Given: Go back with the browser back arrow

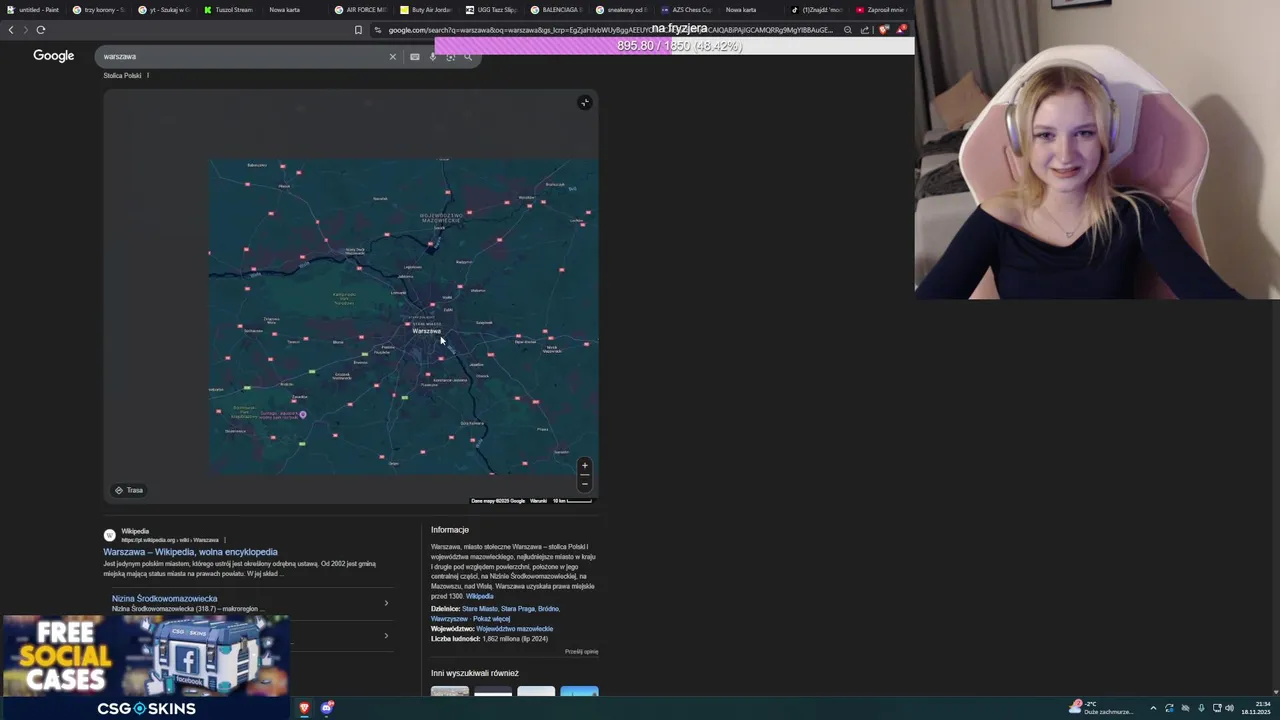Looking at the screenshot, I should [11, 30].
